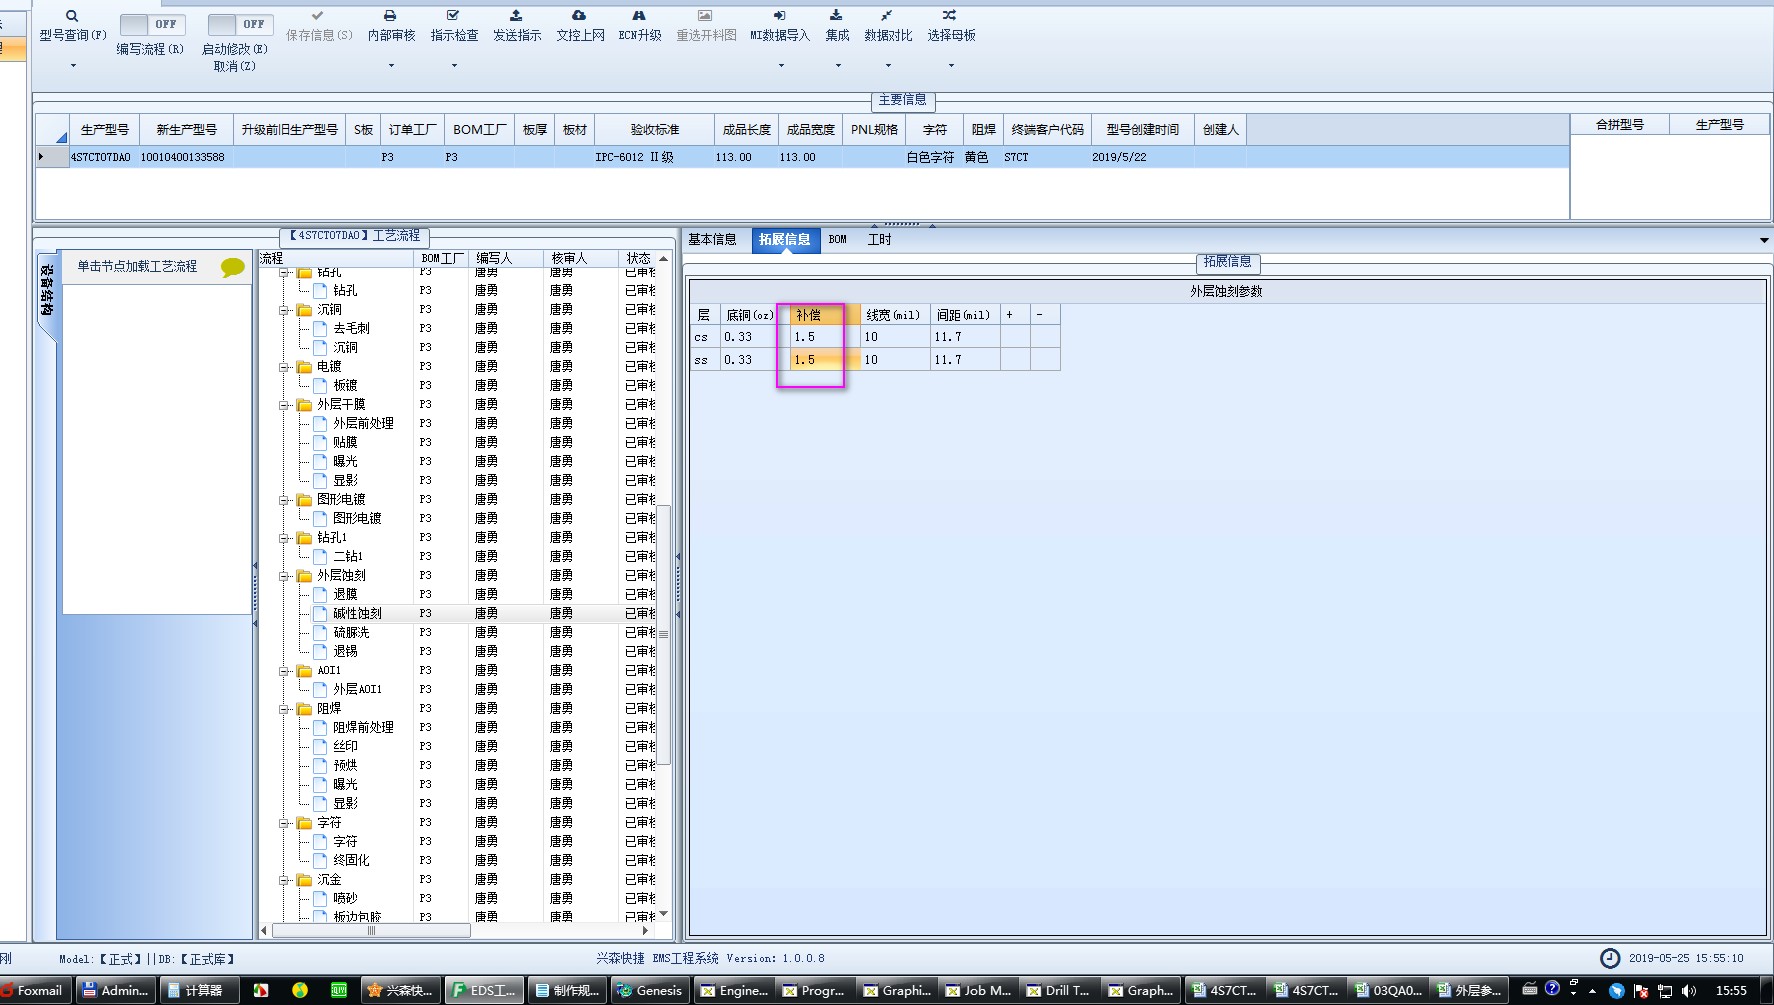Viewport: 1774px width, 1005px height.
Task: Click the clock icon in status bar
Action: click(1610, 958)
